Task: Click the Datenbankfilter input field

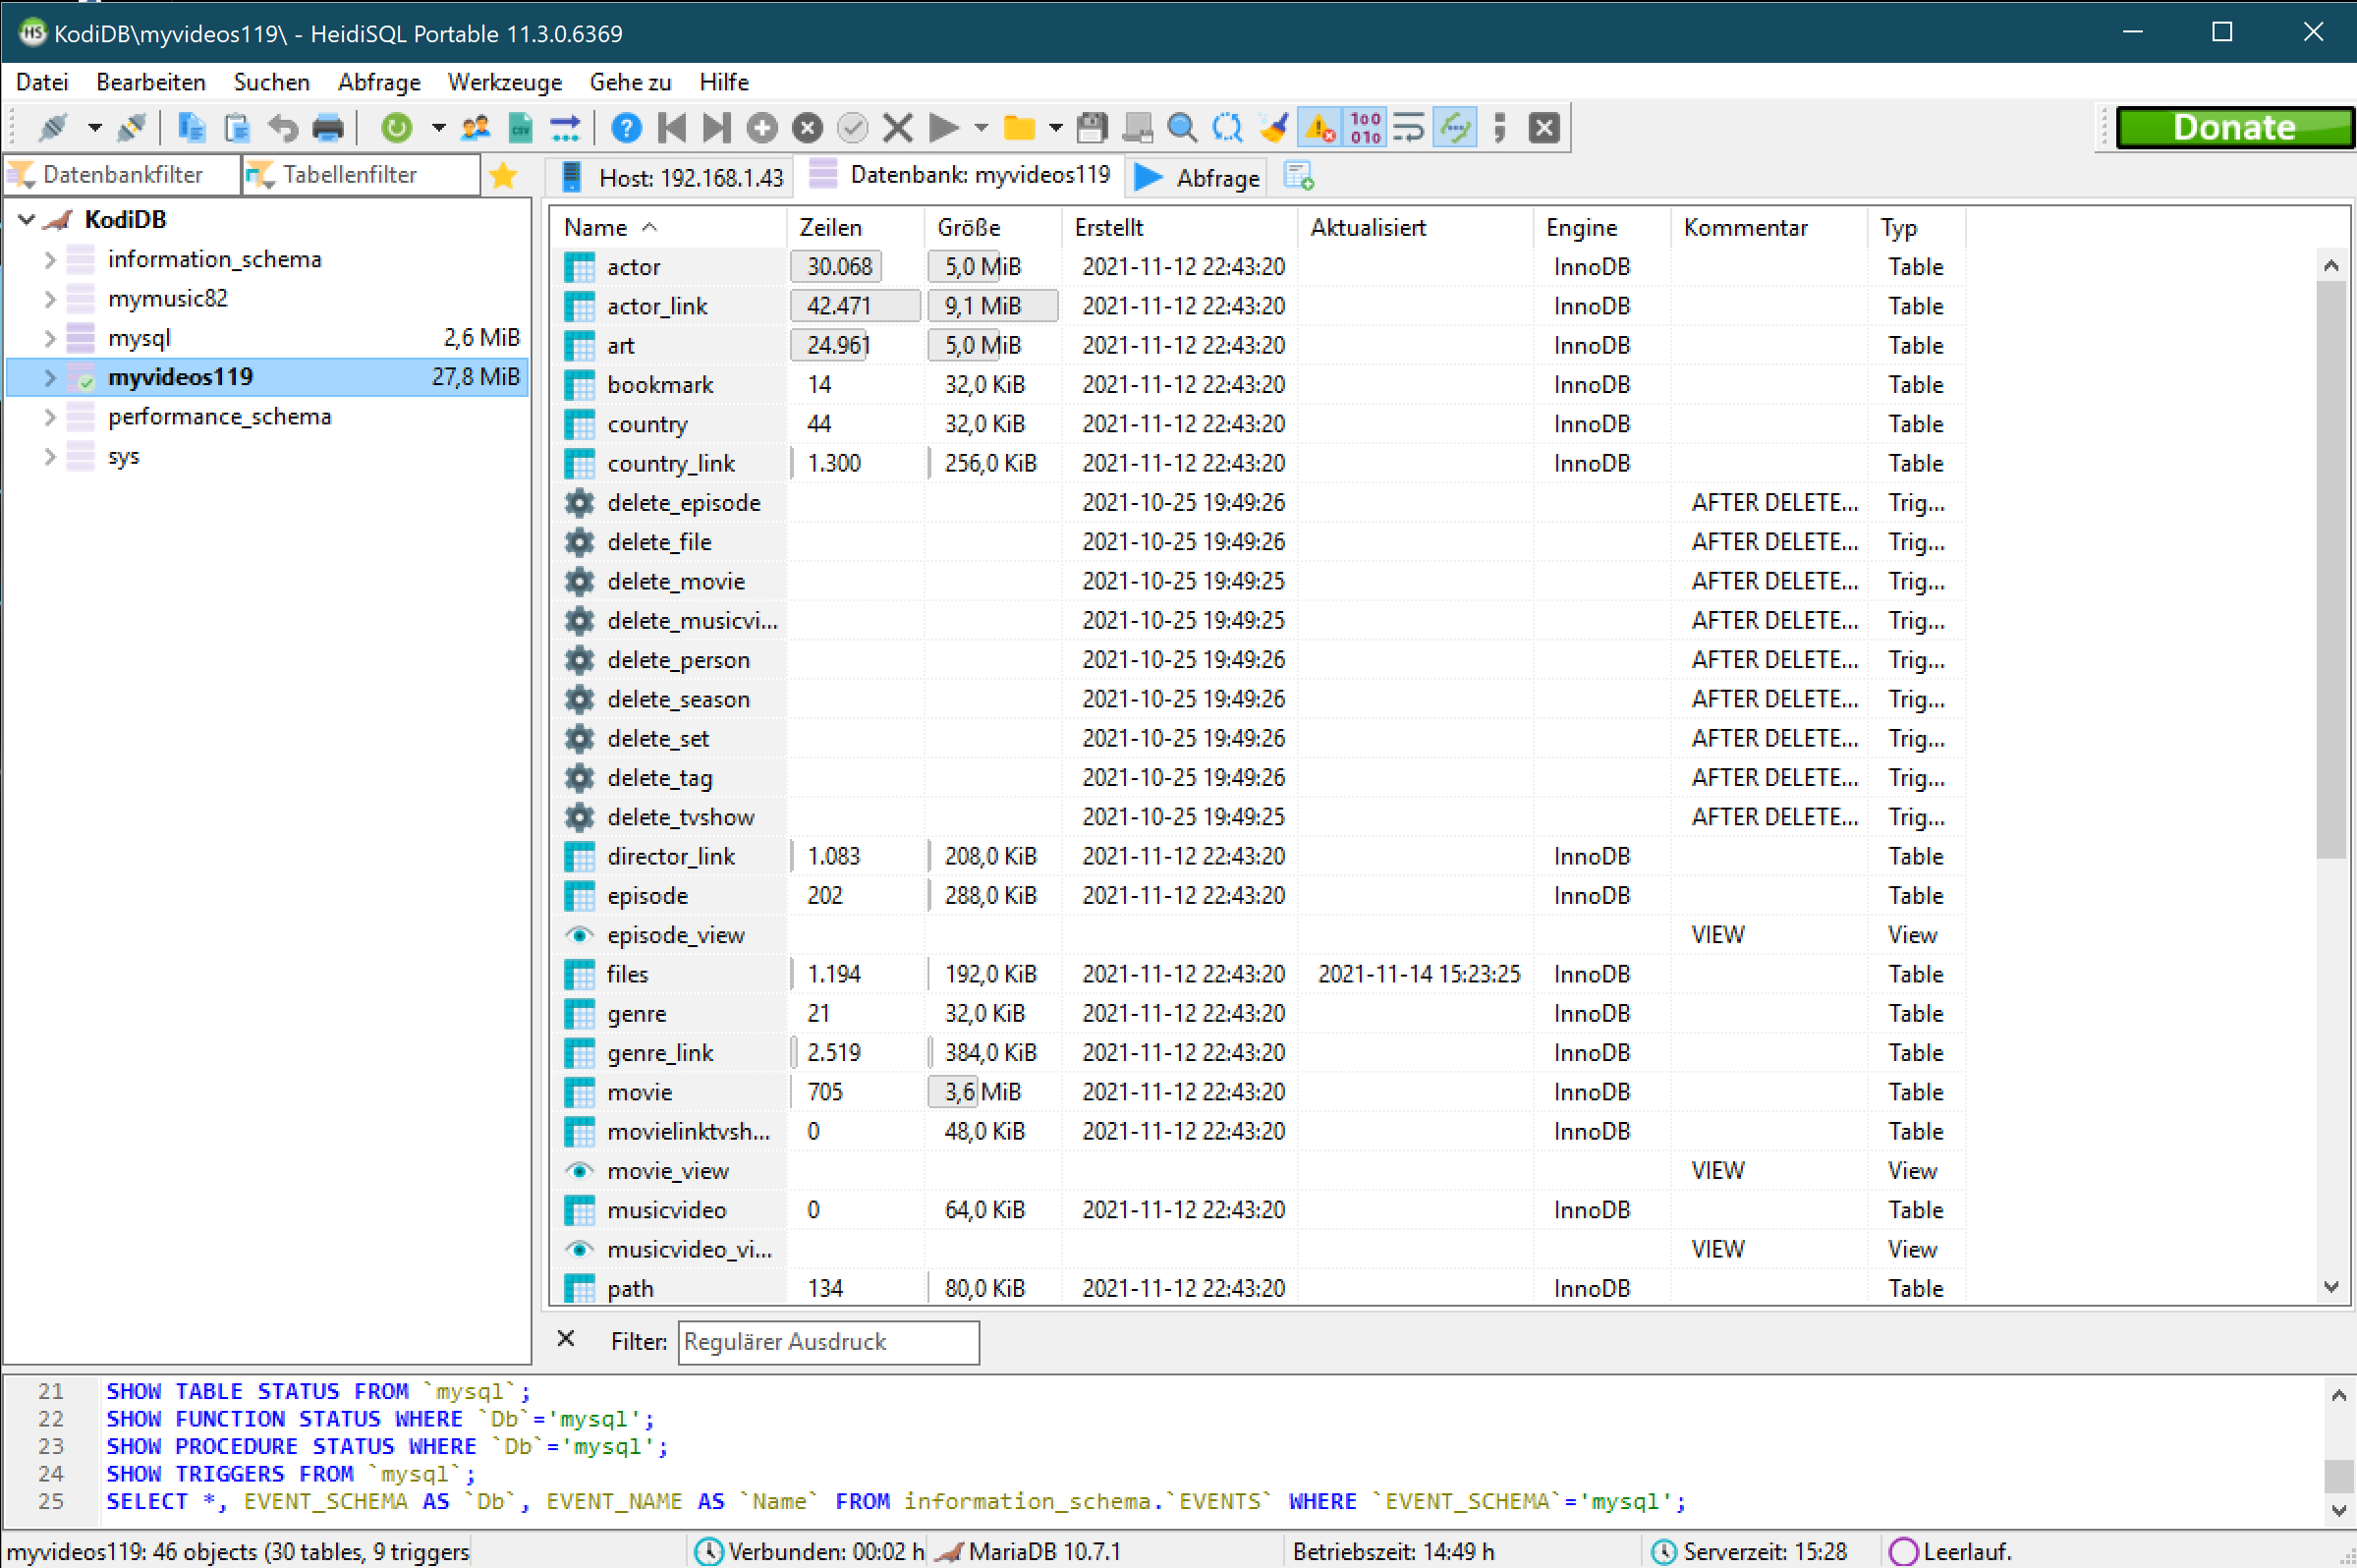Action: pos(123,175)
